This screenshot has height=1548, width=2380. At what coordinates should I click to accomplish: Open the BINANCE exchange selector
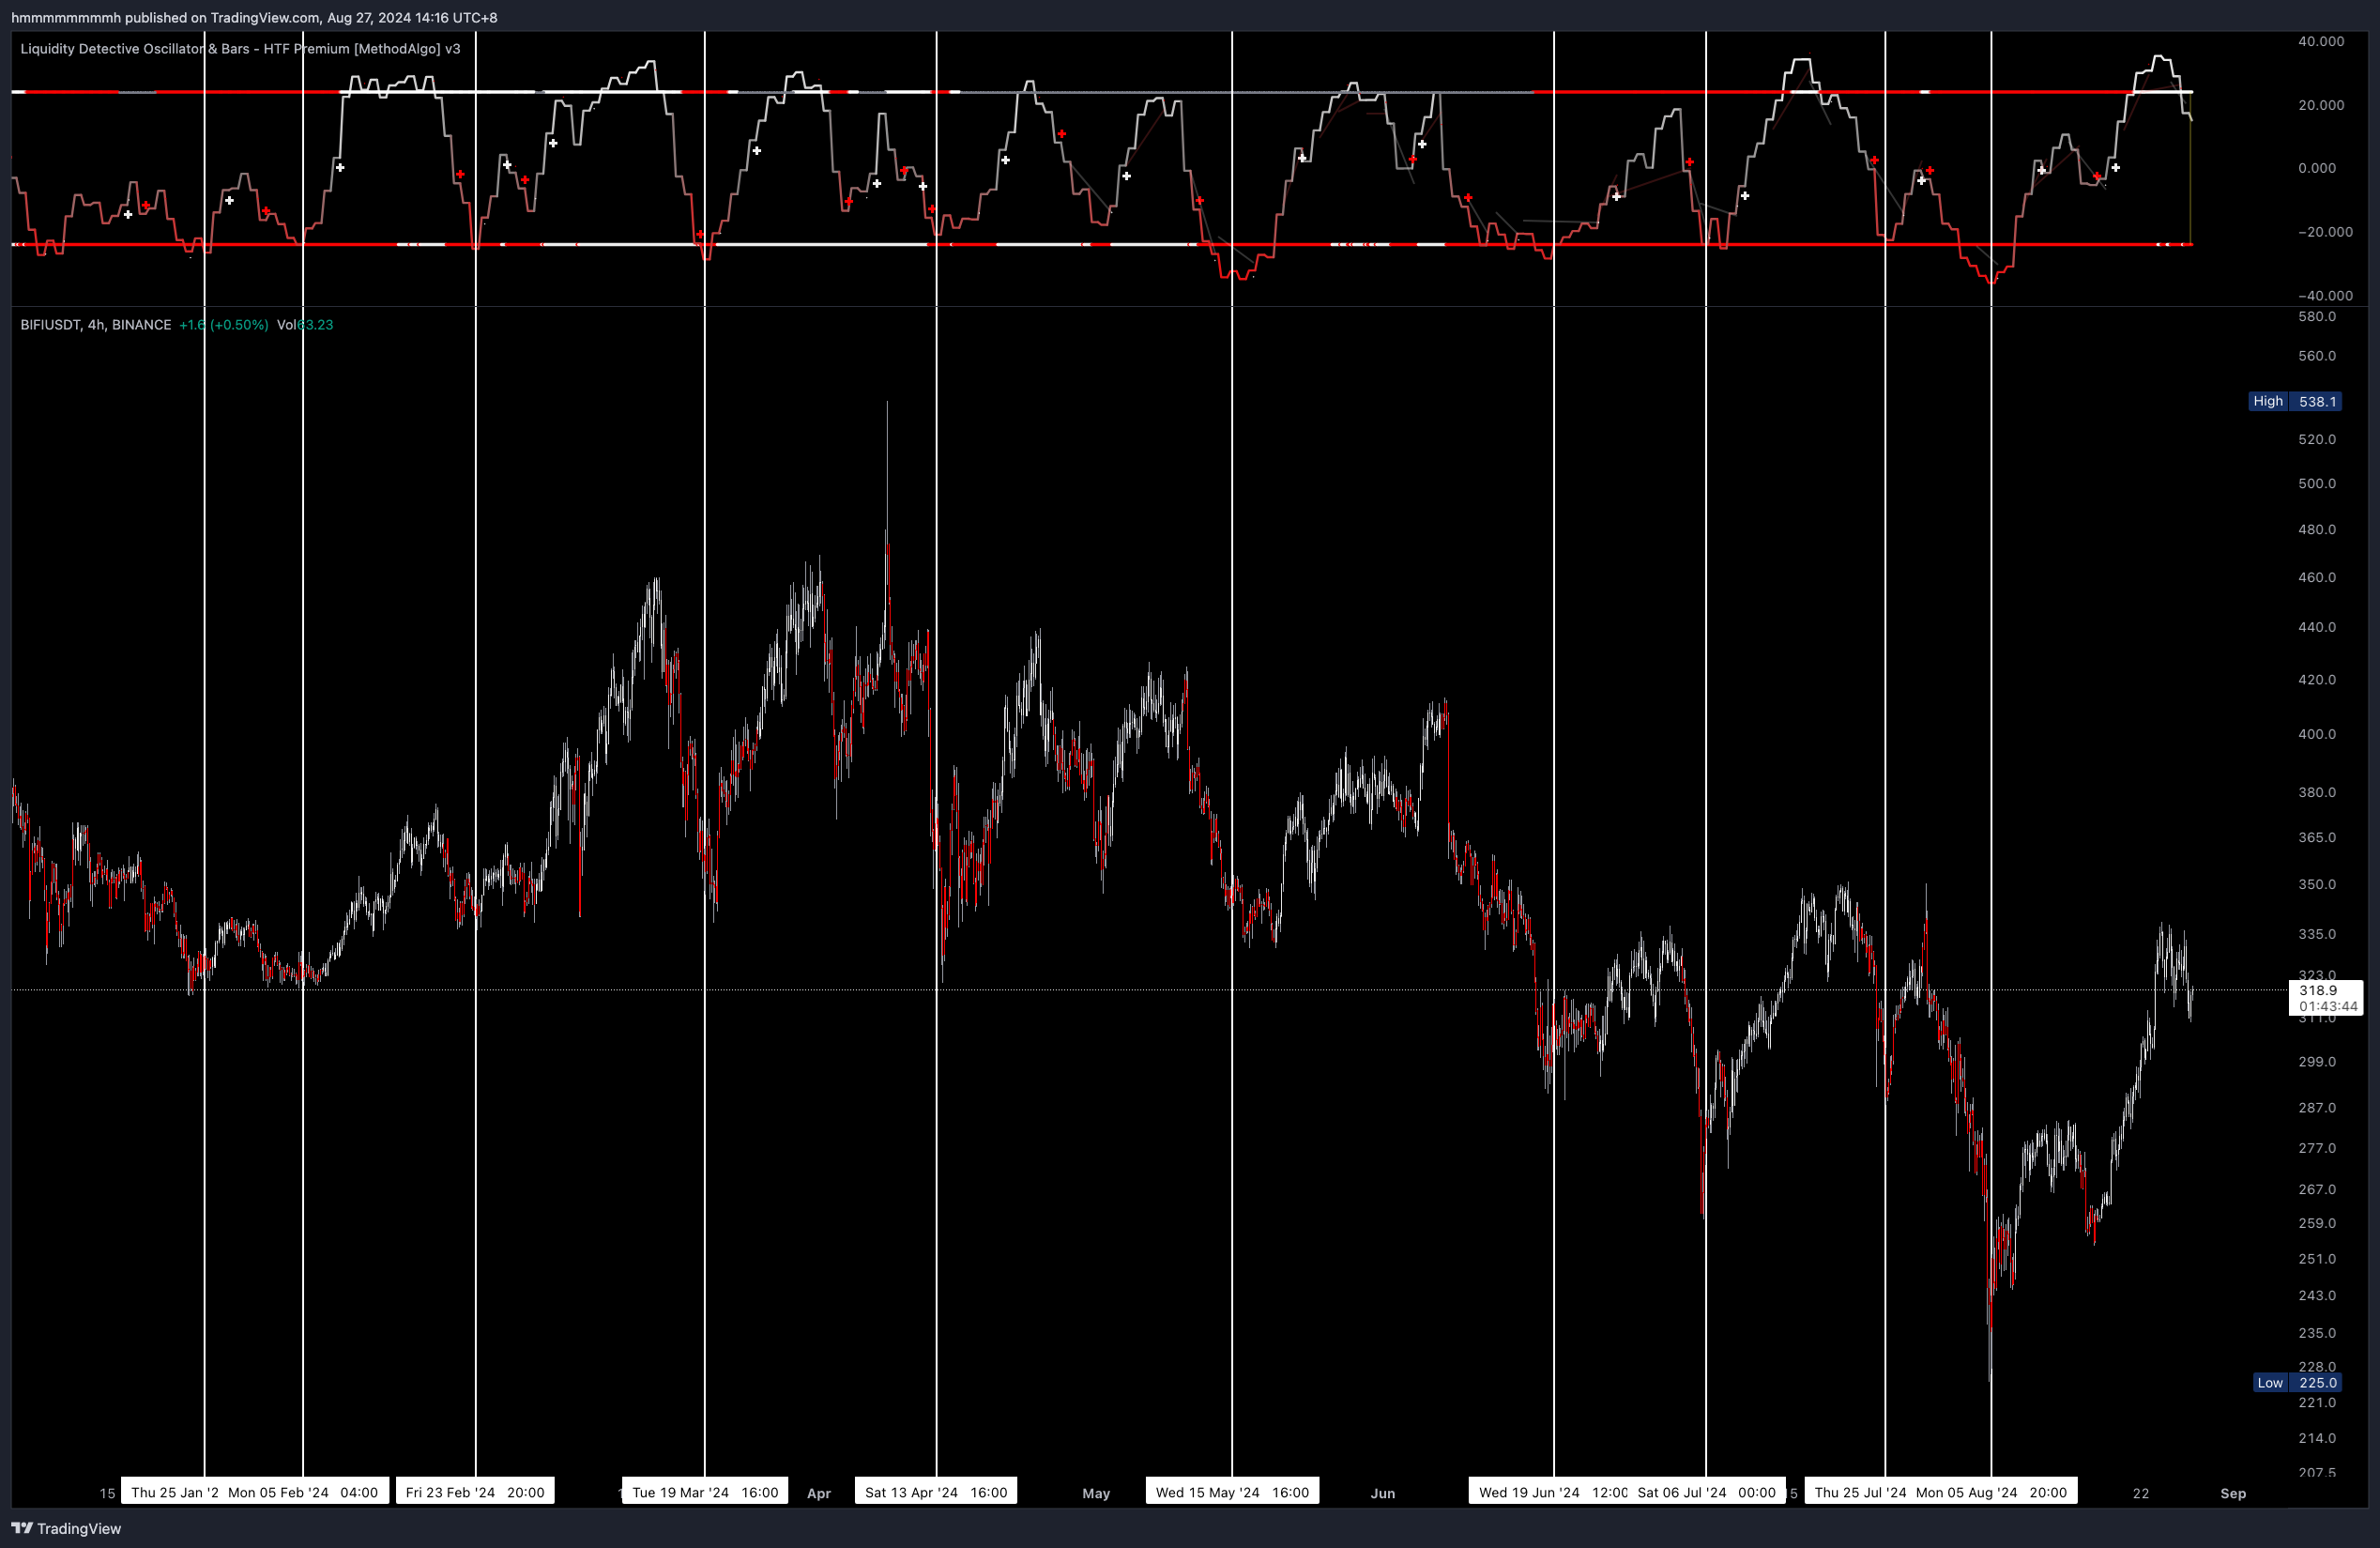tap(140, 324)
